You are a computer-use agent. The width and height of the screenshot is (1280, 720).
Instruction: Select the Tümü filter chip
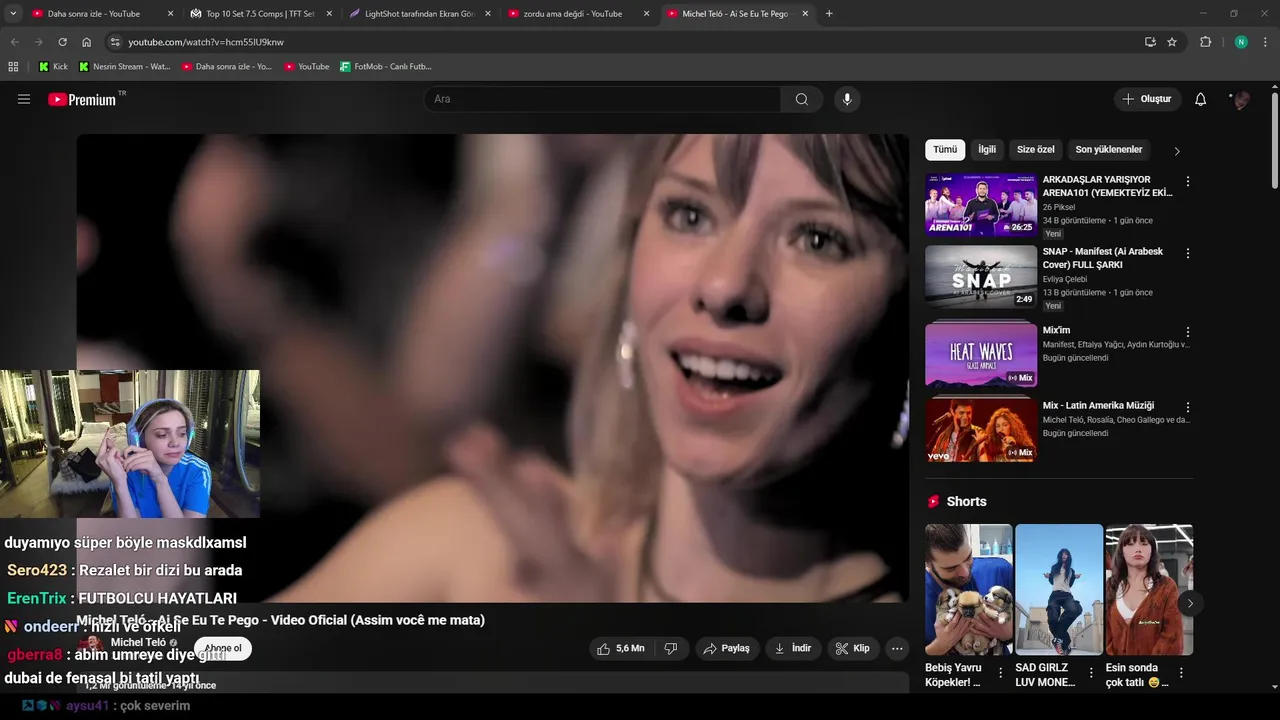coord(945,150)
